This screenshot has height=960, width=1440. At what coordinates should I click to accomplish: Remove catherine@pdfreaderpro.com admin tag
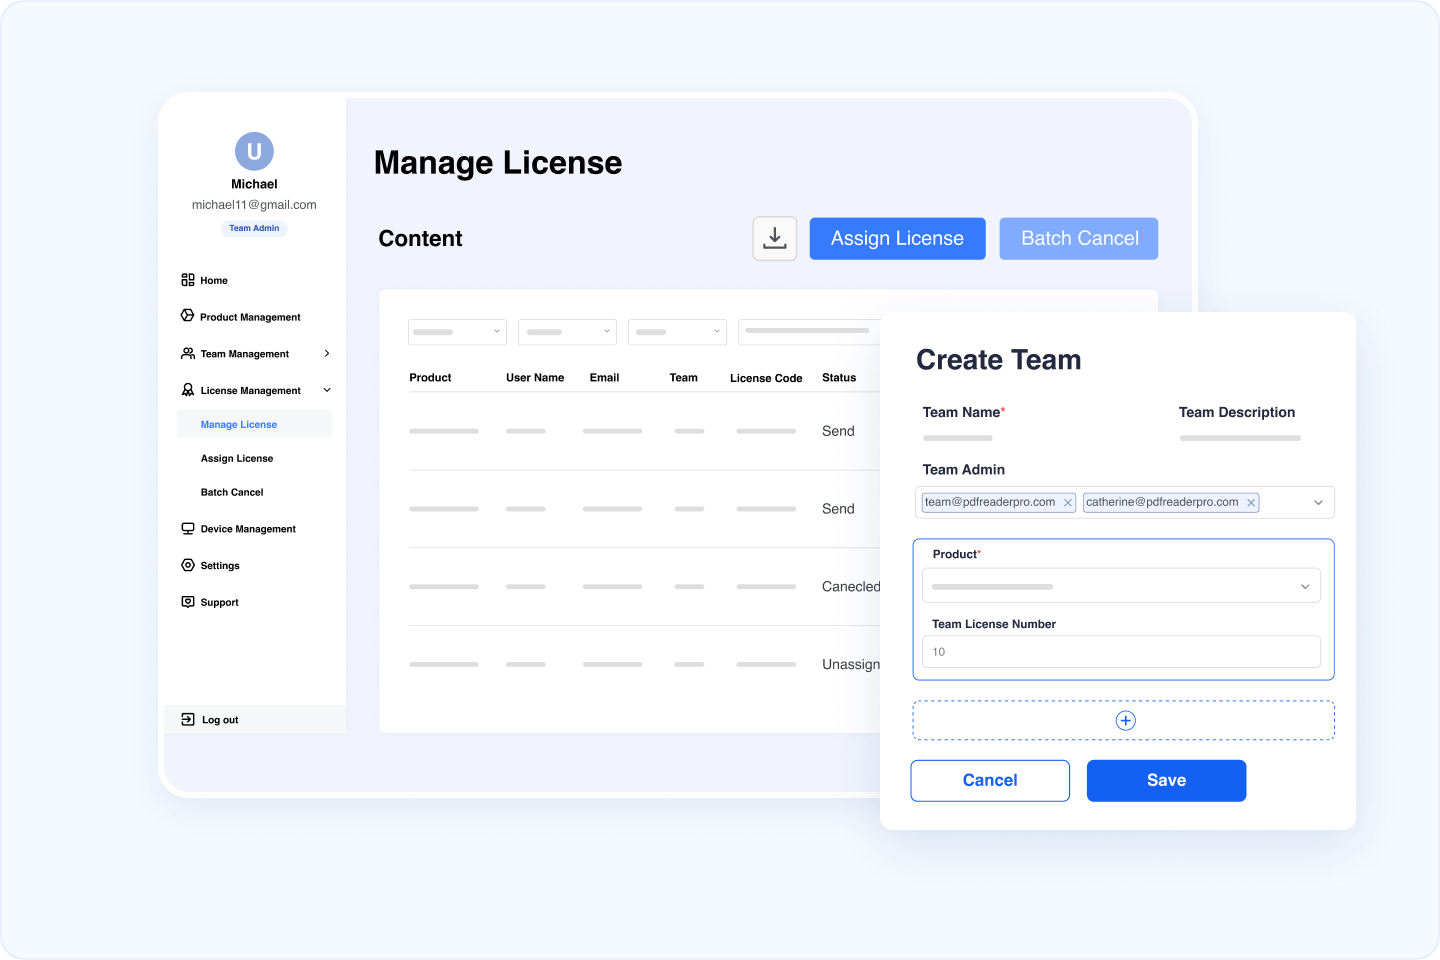point(1250,503)
